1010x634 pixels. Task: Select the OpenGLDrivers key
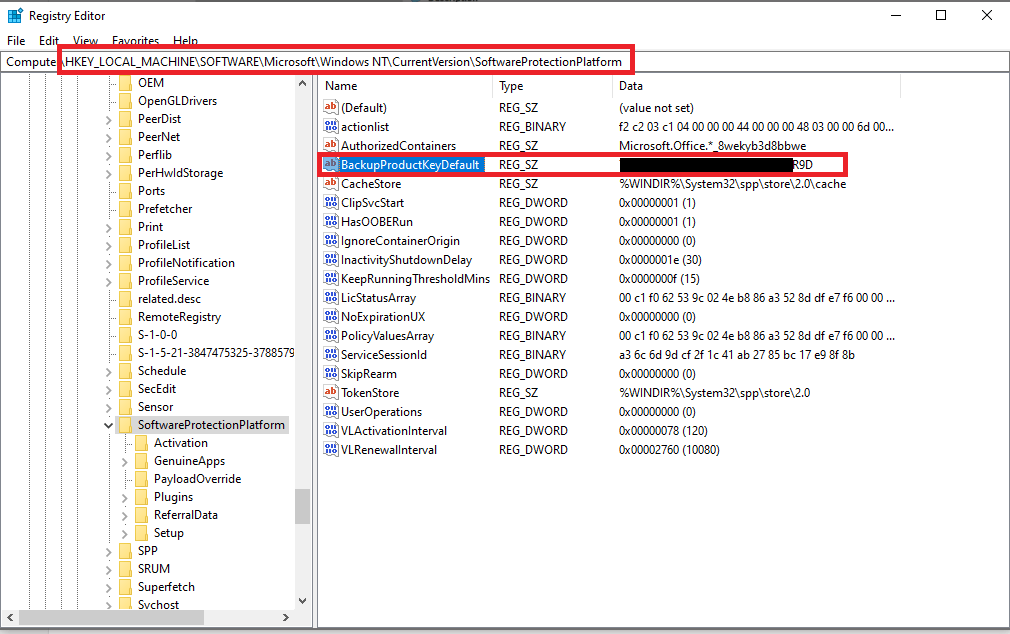click(x=177, y=101)
